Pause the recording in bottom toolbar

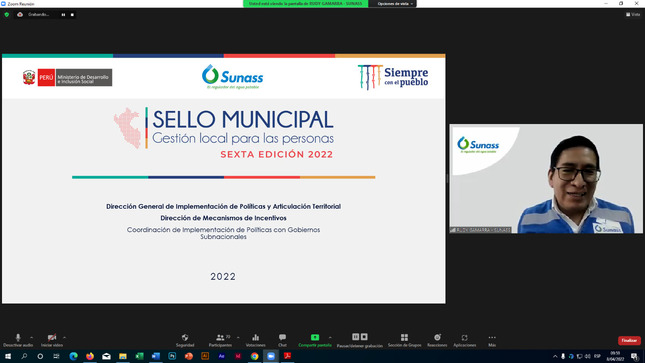[x=356, y=337]
